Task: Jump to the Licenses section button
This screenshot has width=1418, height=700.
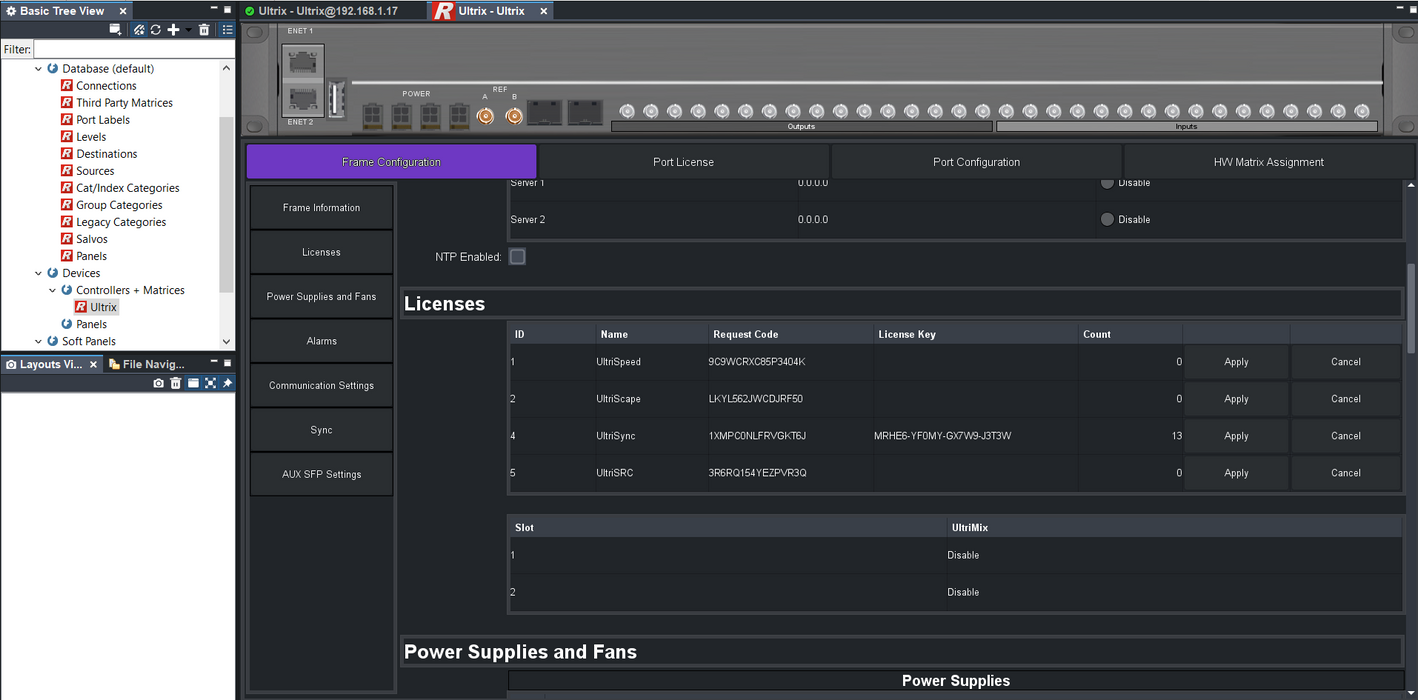Action: [321, 252]
